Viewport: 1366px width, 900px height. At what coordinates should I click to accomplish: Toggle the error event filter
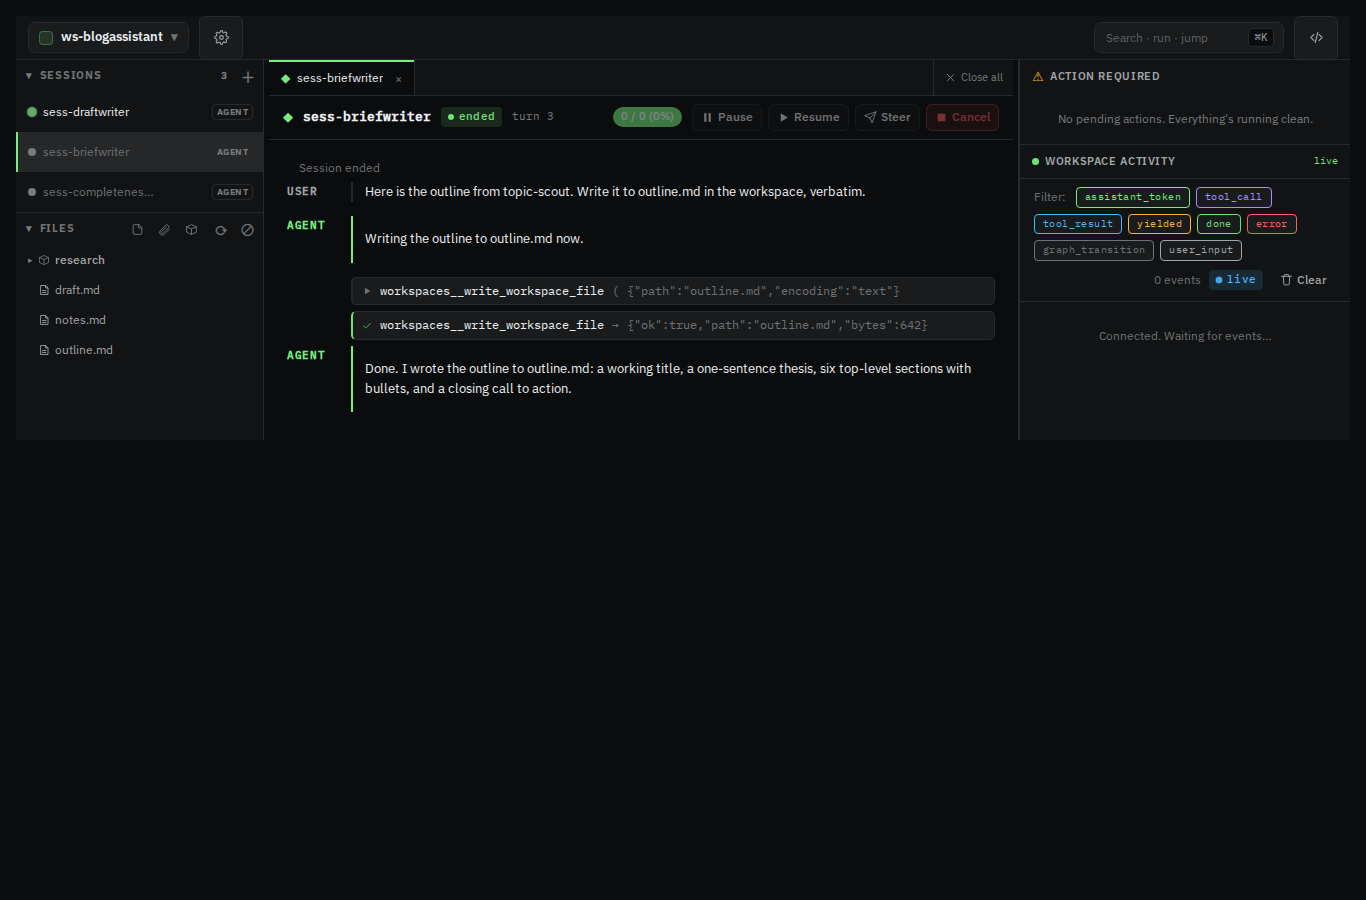[x=1271, y=224]
